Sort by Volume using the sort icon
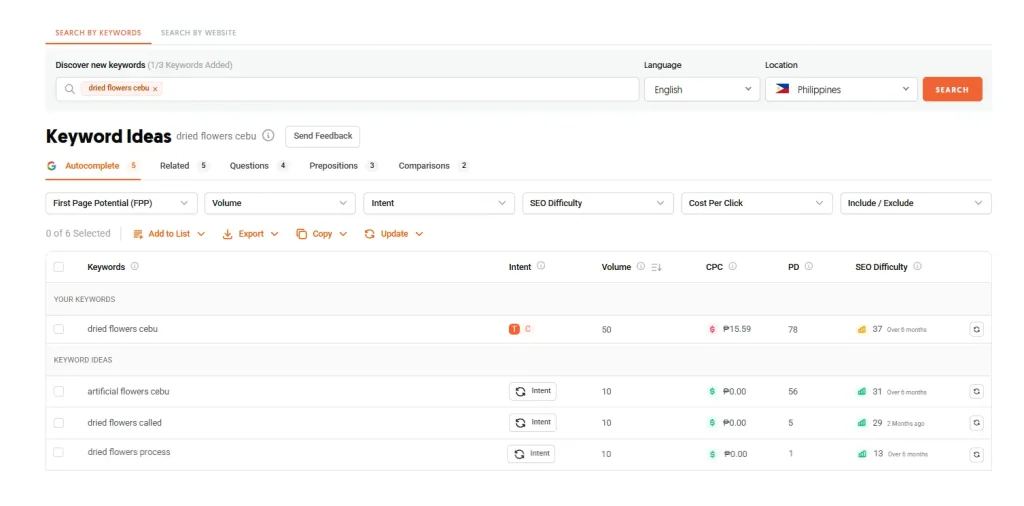The width and height of the screenshot is (1024, 506). point(656,267)
